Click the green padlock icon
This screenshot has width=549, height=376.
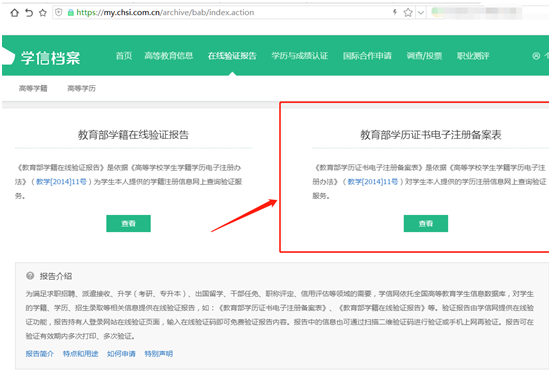(71, 13)
